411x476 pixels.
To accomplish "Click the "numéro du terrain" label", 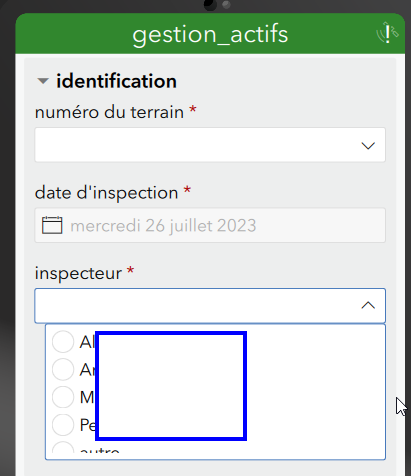I will point(109,112).
